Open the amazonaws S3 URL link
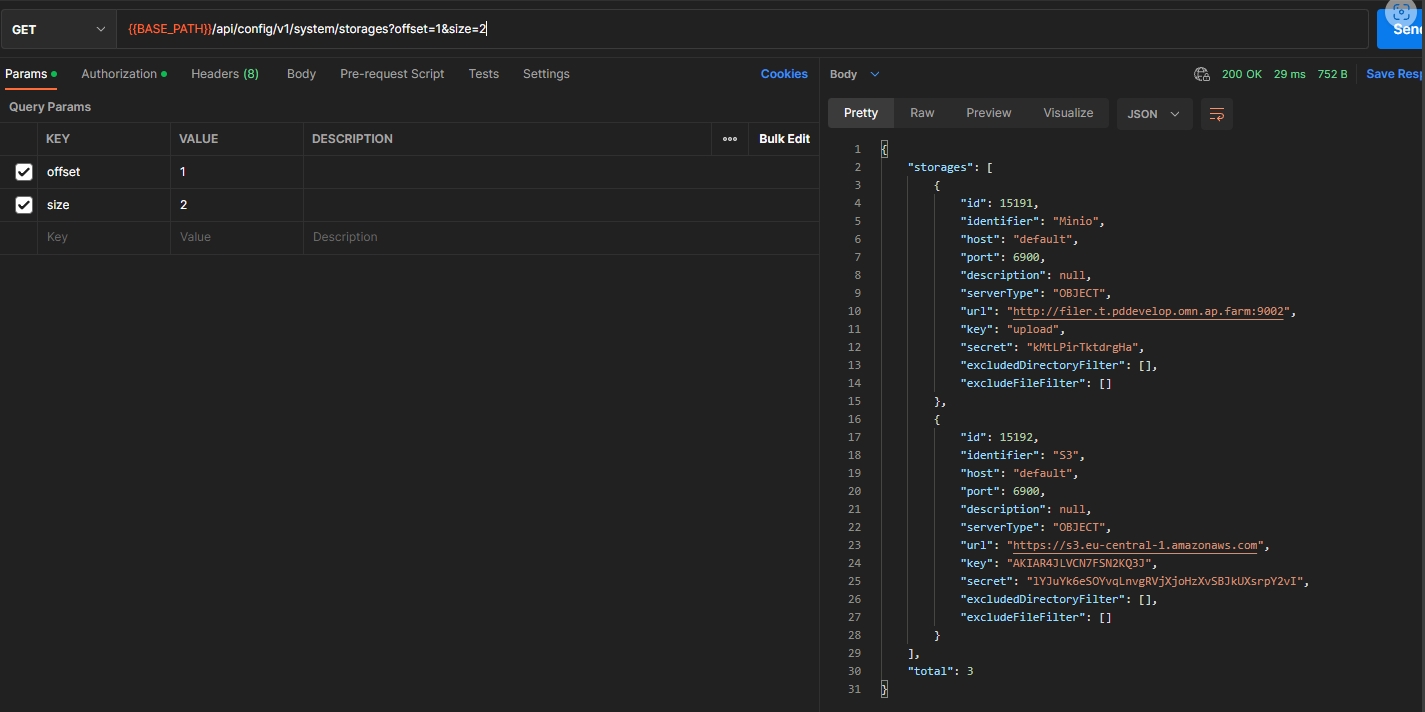The height and width of the screenshot is (712, 1425). click(x=1136, y=545)
